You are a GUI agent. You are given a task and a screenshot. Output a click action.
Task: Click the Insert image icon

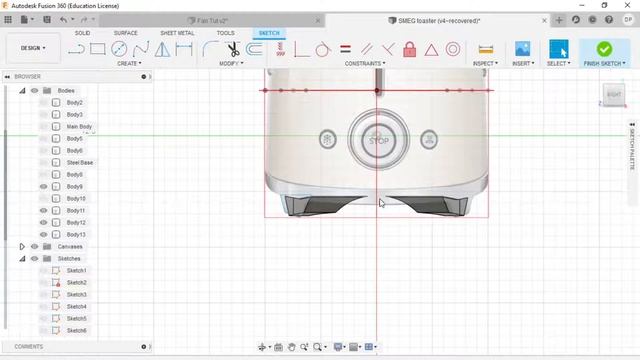click(522, 49)
